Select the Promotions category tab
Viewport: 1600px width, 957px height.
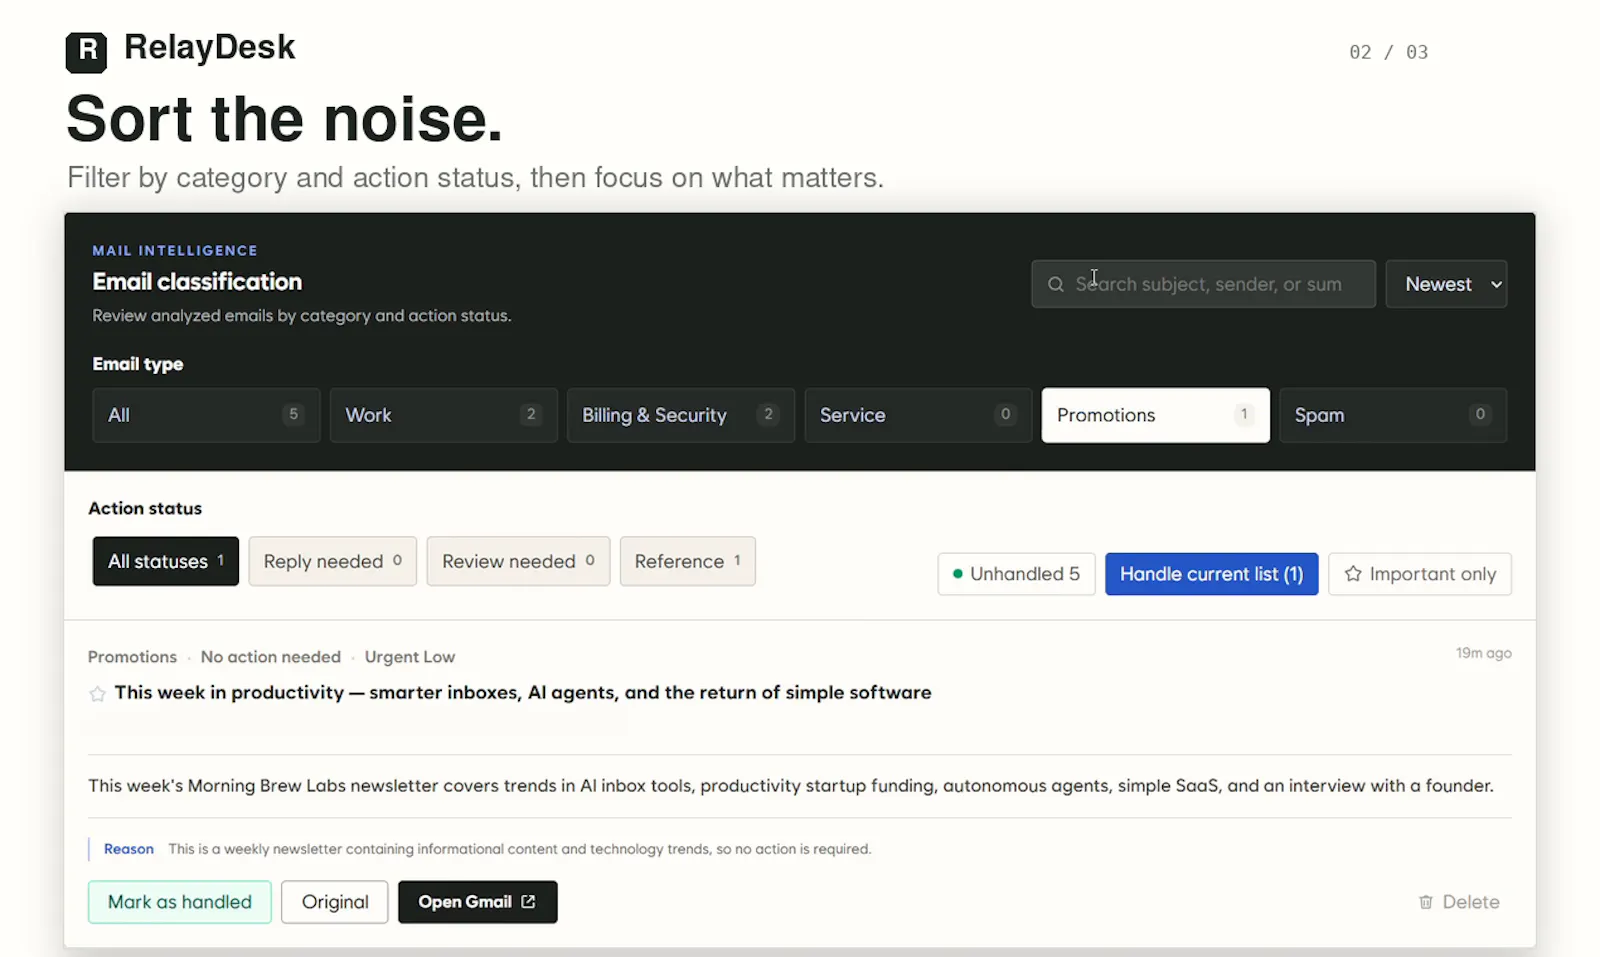point(1155,415)
